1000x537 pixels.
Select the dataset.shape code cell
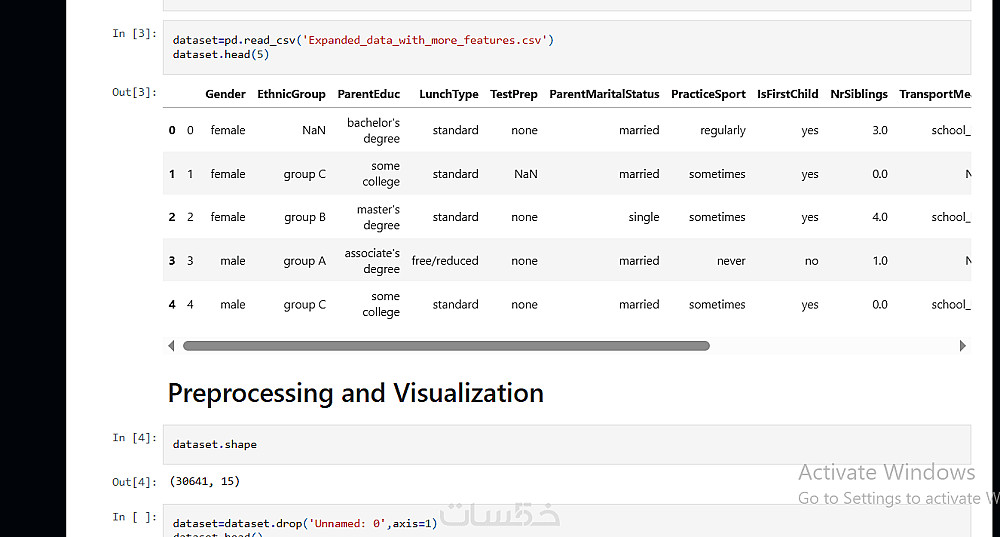point(566,444)
